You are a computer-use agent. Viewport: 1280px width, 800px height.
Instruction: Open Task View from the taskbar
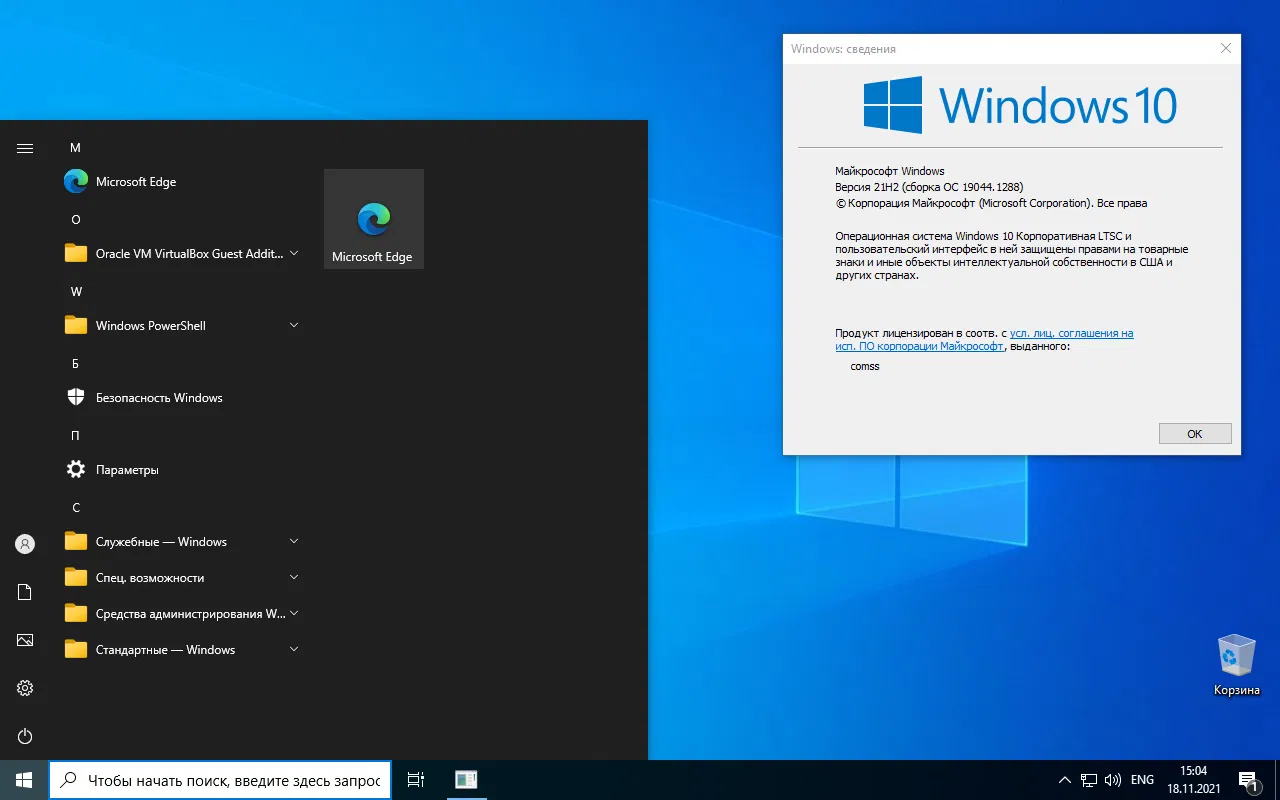416,780
